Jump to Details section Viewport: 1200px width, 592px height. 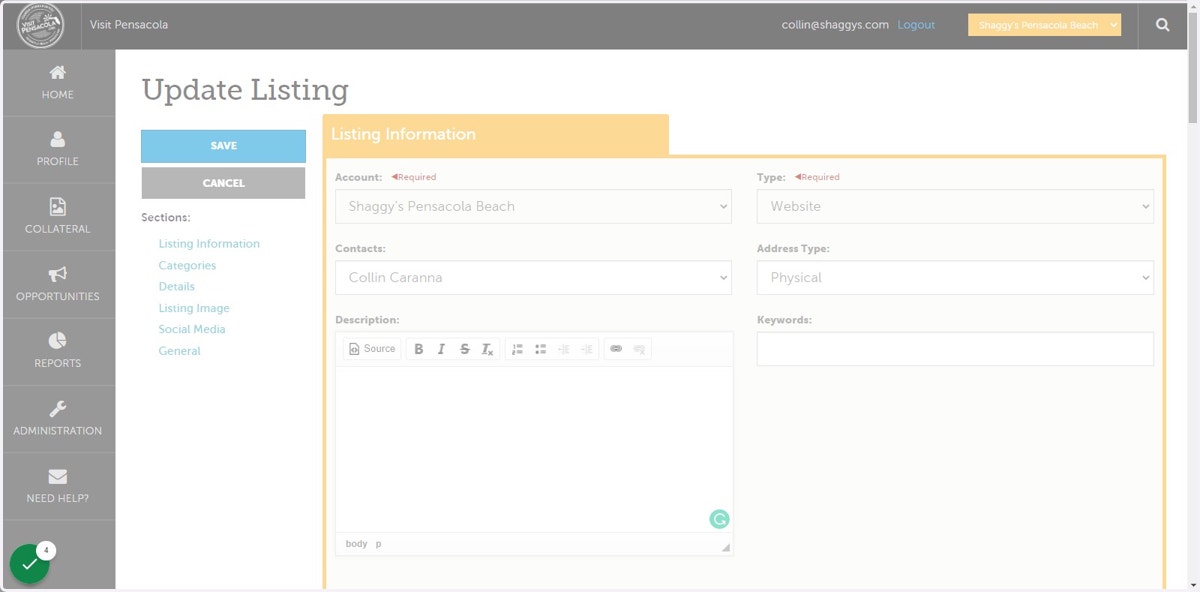[x=176, y=287]
